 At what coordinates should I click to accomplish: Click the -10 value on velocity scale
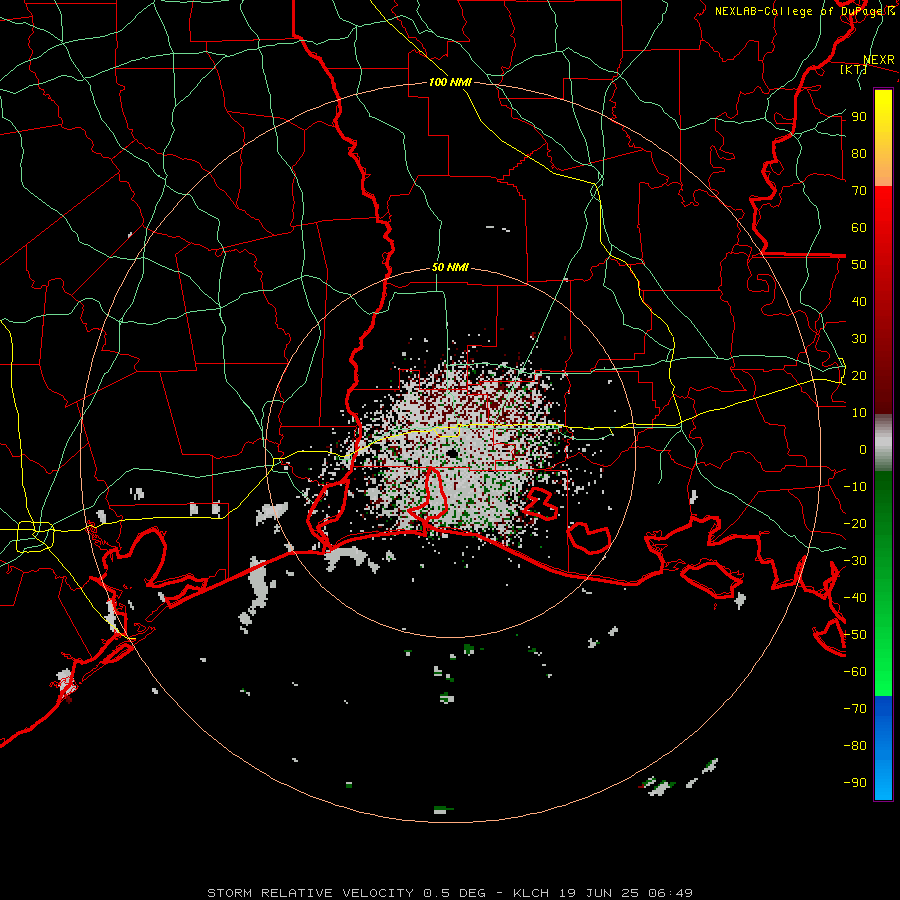point(855,487)
